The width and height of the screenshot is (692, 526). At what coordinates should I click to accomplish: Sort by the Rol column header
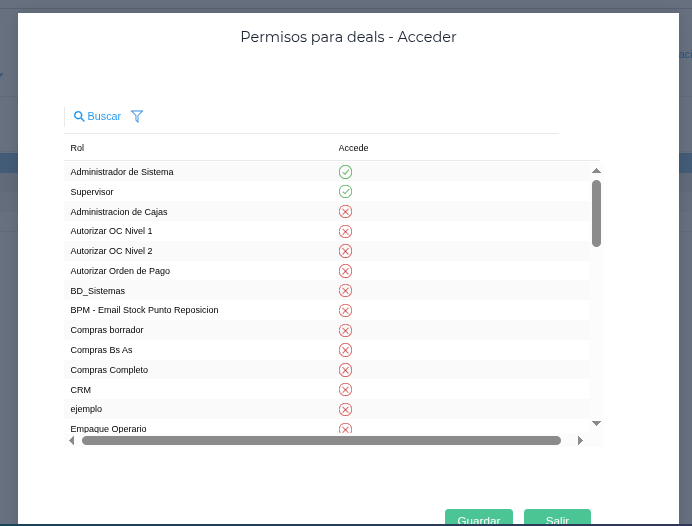tap(77, 148)
